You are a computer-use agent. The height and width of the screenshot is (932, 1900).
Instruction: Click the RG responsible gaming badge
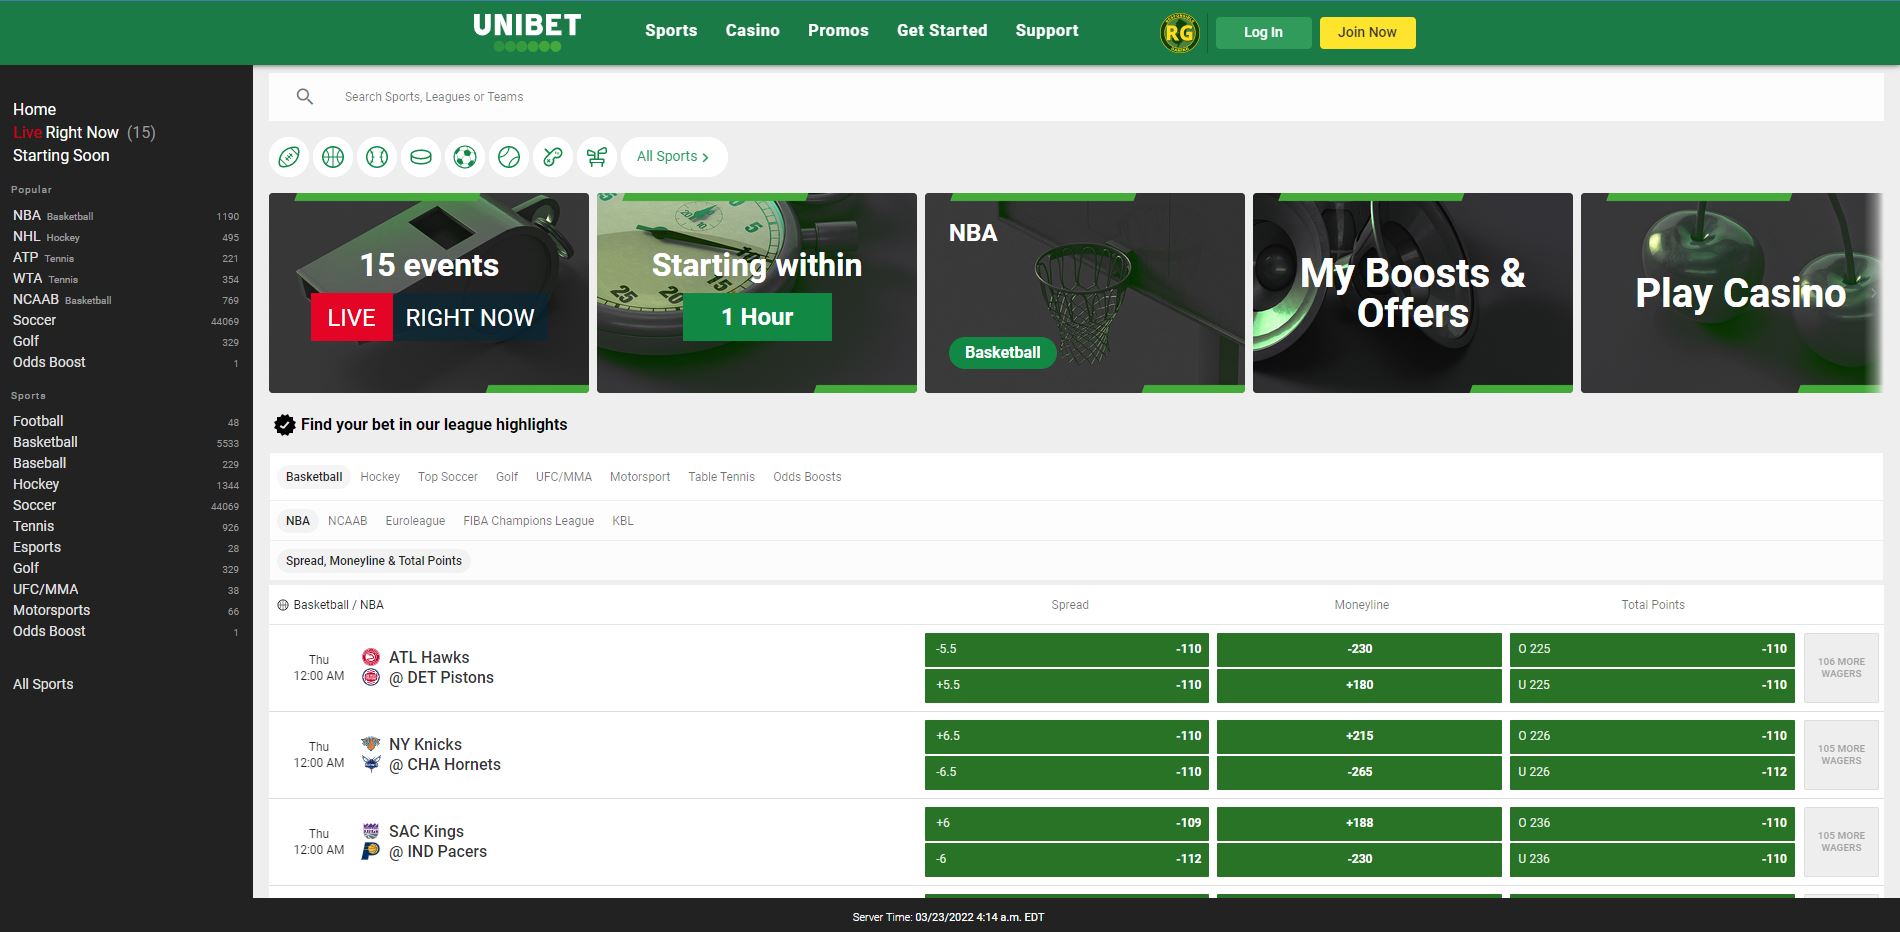coord(1179,33)
